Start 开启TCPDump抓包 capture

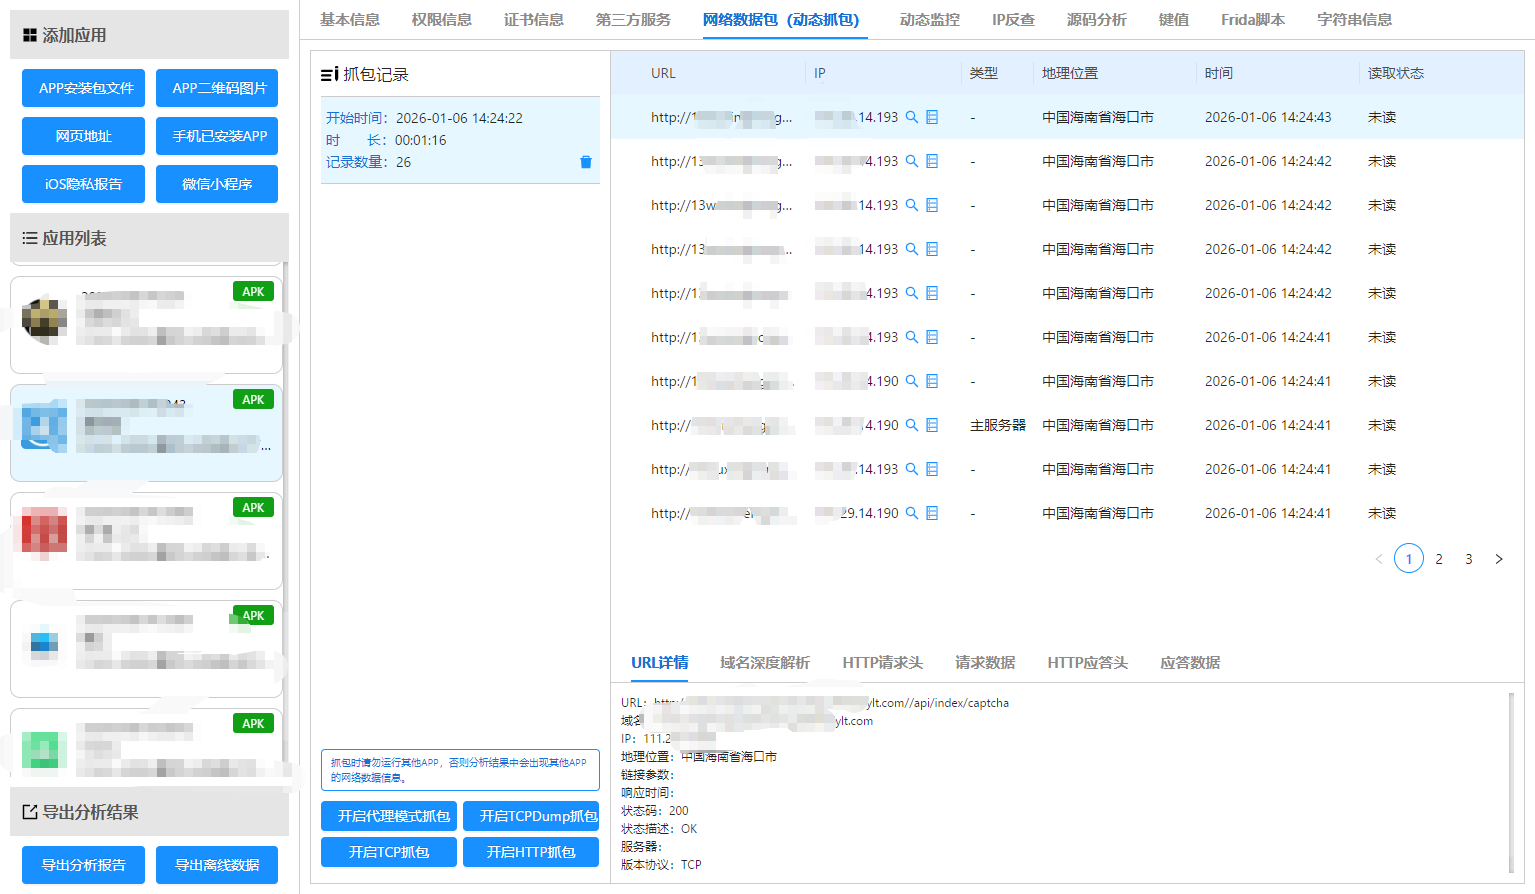[531, 816]
